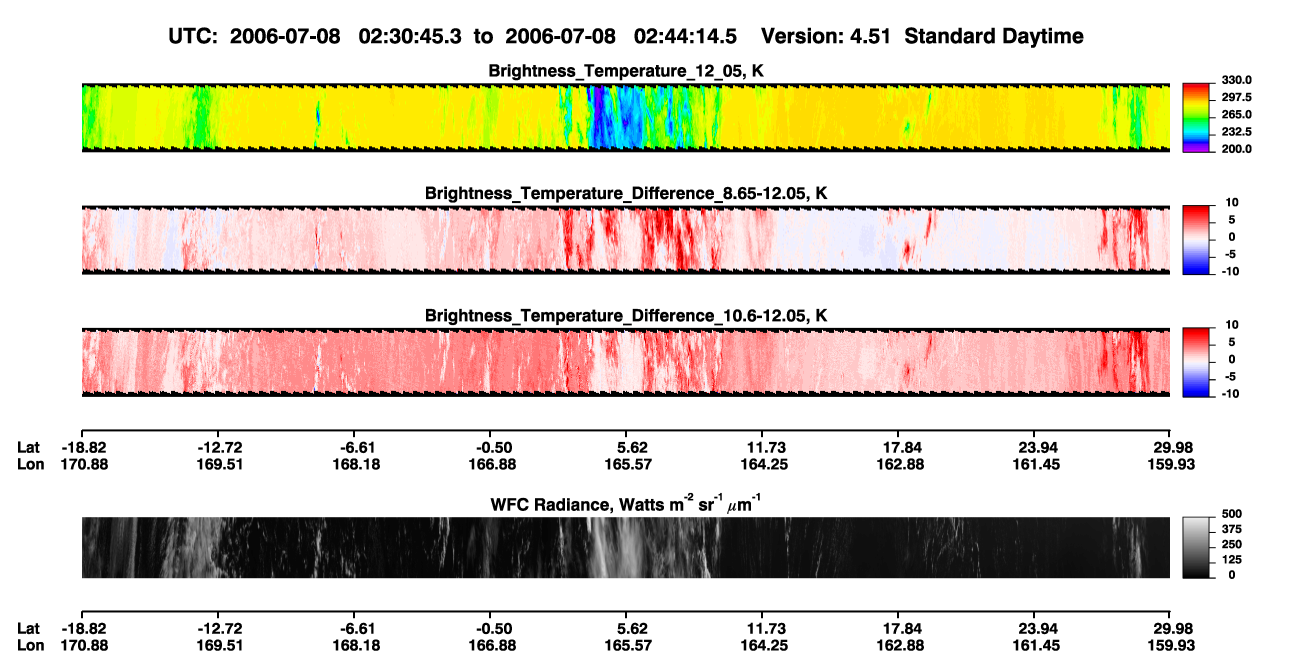Click longitude 170.88 under the 10.6-12.05 panel

click(x=84, y=464)
